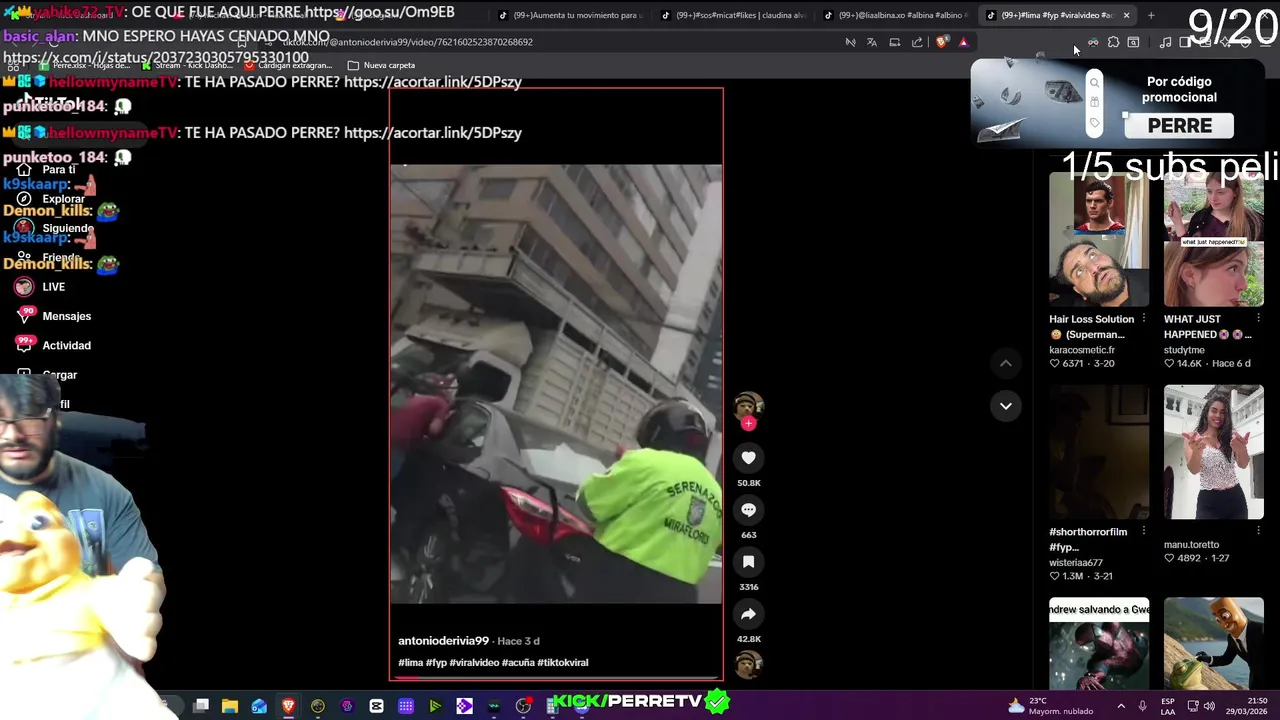Open File Explorer from the taskbar

pos(230,706)
